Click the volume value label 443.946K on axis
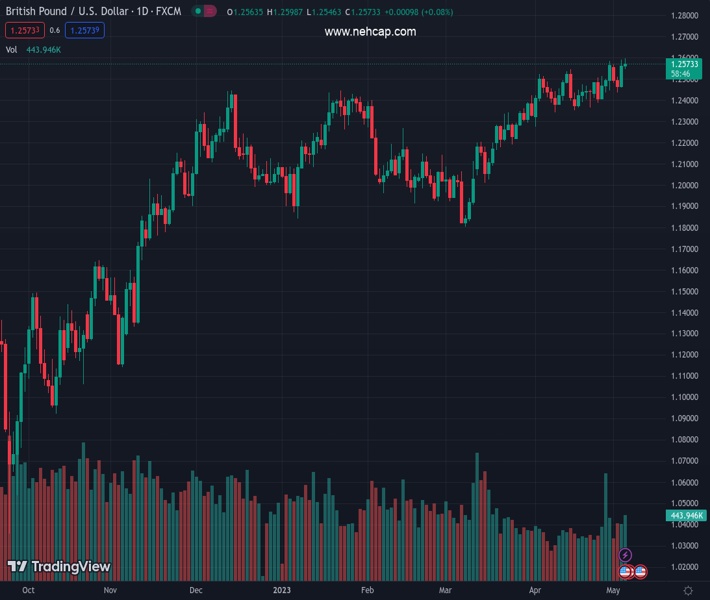710x600 pixels. [686, 516]
